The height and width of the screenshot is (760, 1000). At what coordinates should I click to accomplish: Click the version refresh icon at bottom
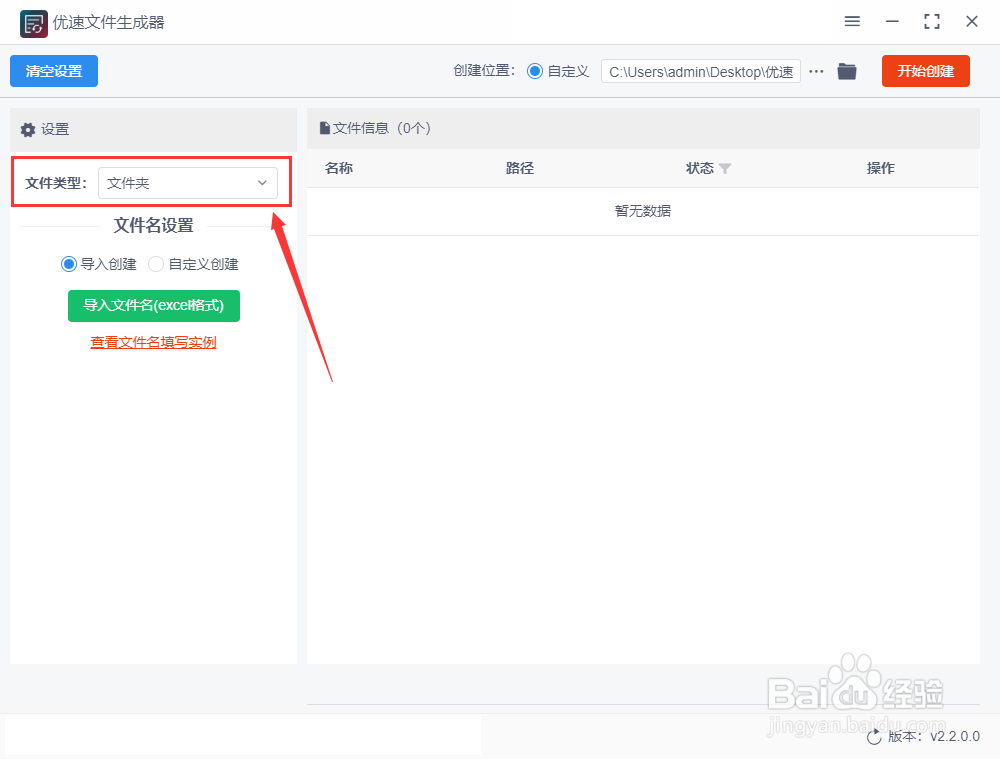pos(874,737)
